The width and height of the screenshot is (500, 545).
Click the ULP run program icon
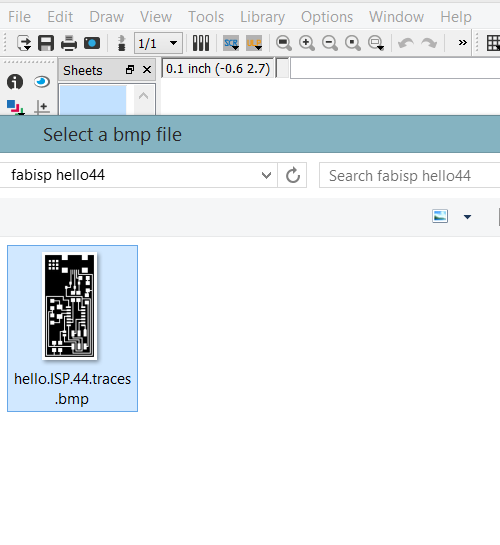254,43
